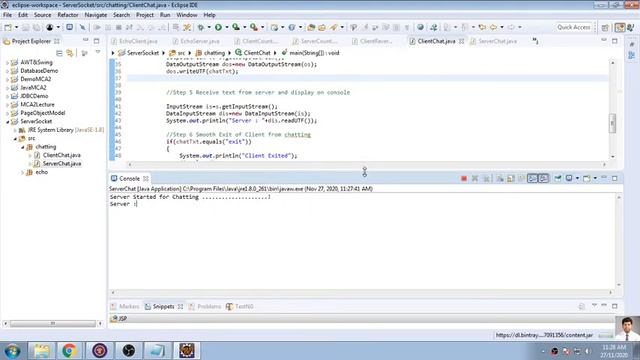Toggle Show Console on standard output change
This screenshot has height=360, width=640.
point(532,178)
